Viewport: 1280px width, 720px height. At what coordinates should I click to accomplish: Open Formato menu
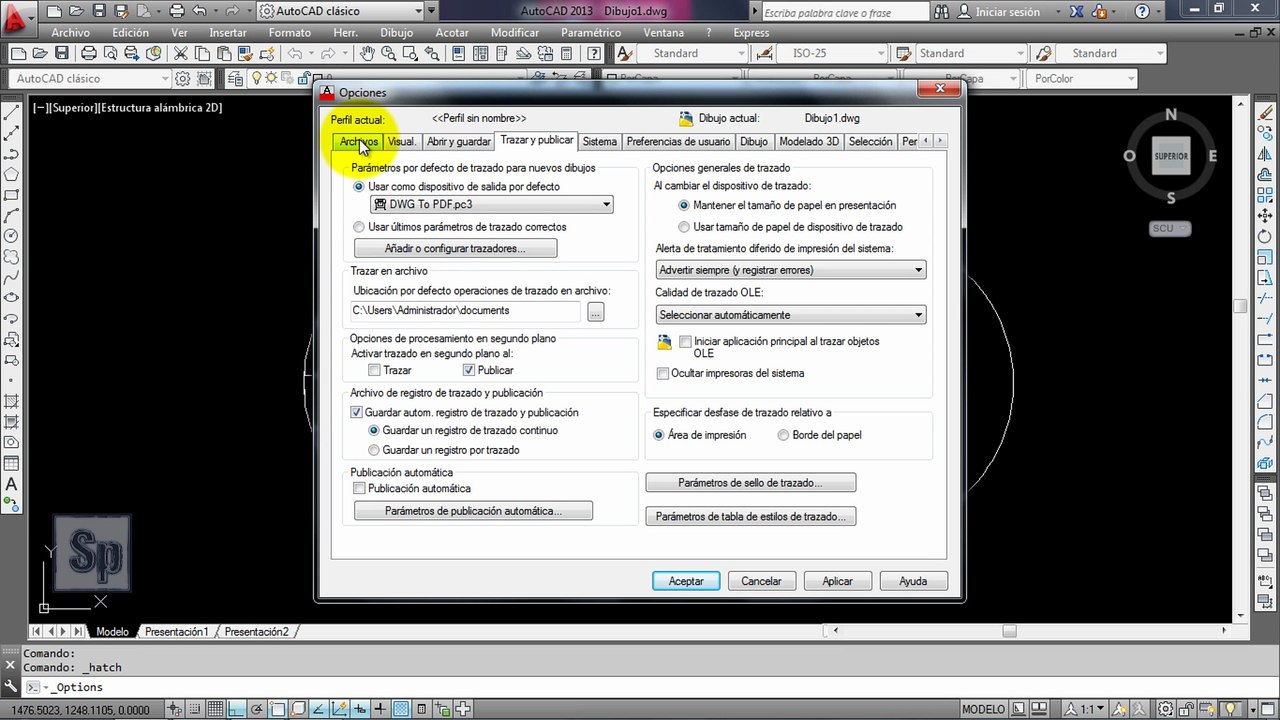[290, 32]
